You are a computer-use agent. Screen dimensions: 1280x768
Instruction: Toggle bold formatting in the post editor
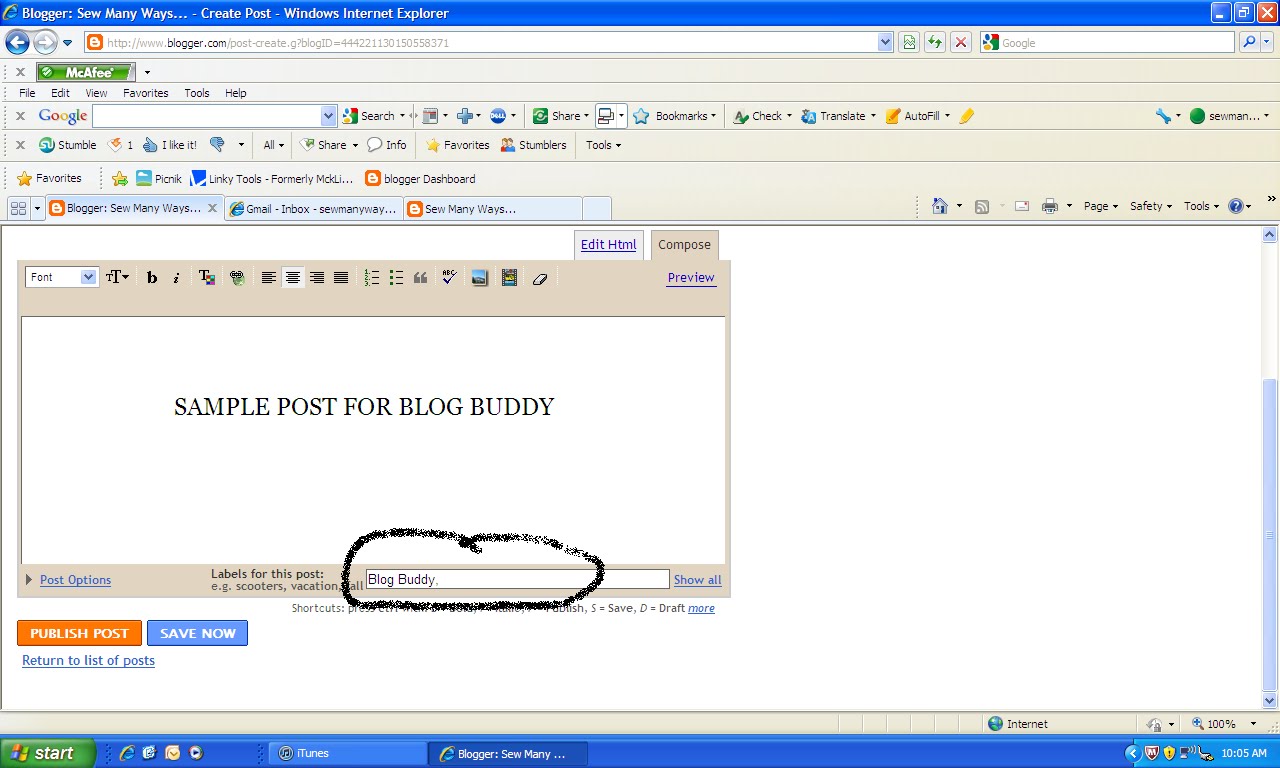pos(151,277)
